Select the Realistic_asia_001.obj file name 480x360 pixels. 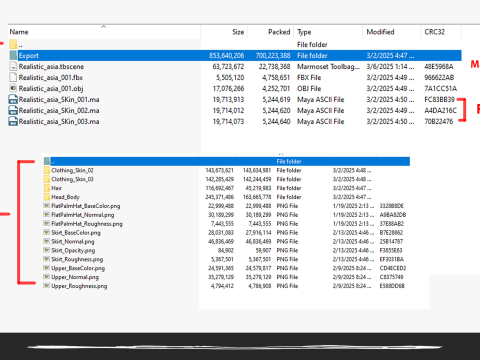pos(51,89)
